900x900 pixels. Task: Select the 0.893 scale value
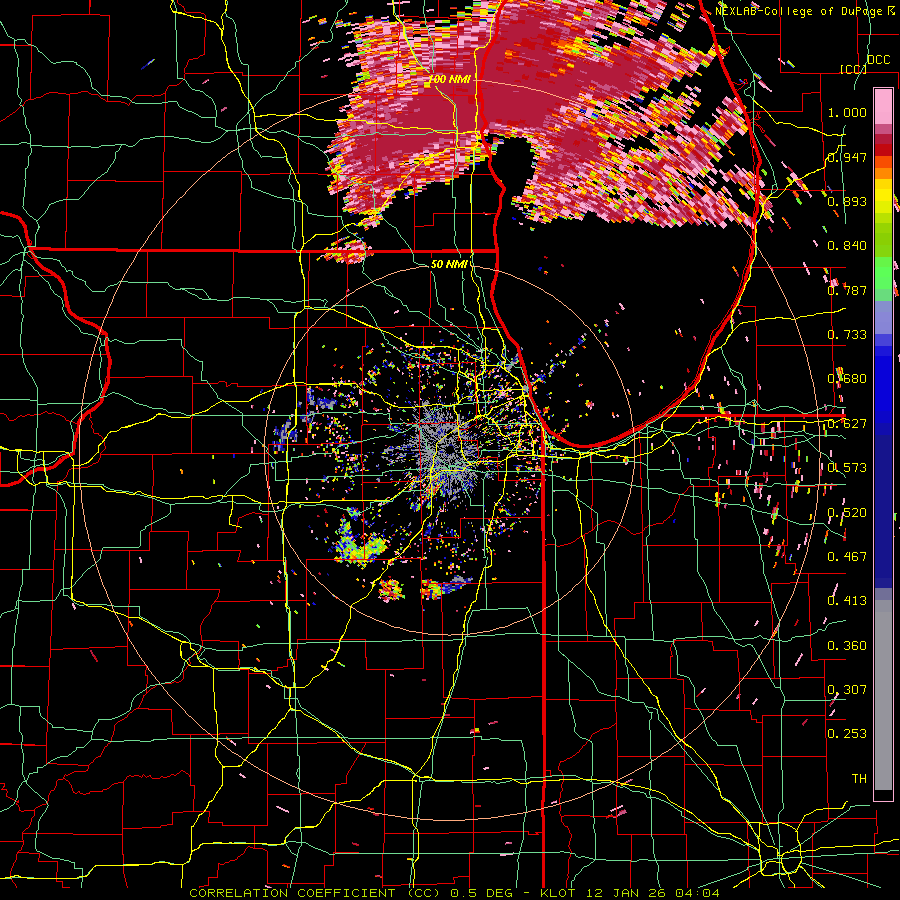[x=847, y=201]
